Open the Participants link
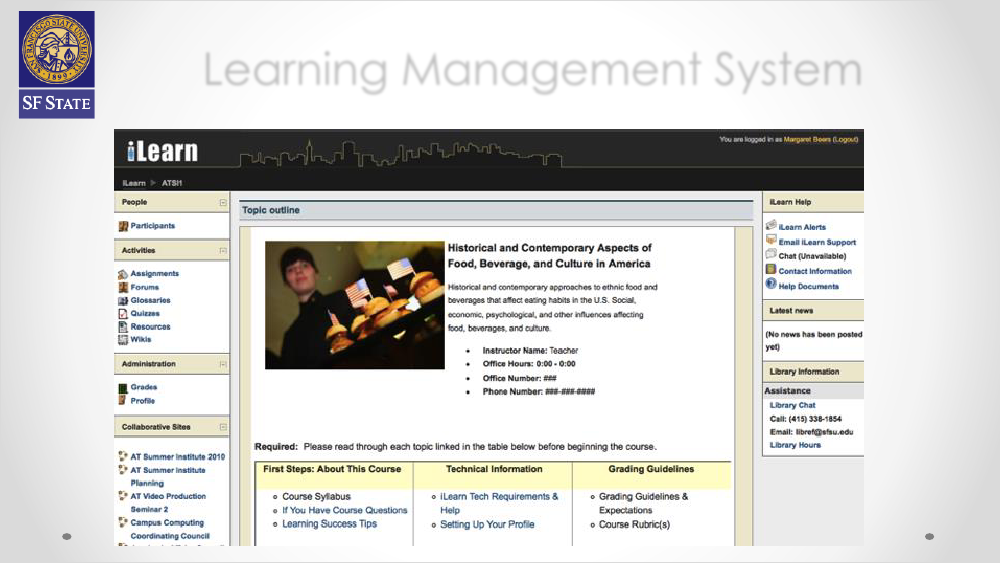 (152, 226)
